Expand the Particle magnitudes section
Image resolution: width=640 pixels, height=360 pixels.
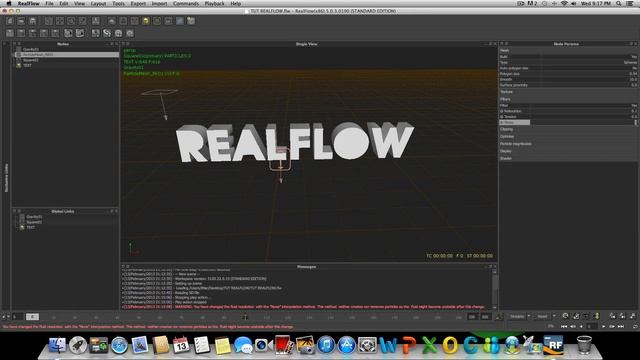click(569, 144)
